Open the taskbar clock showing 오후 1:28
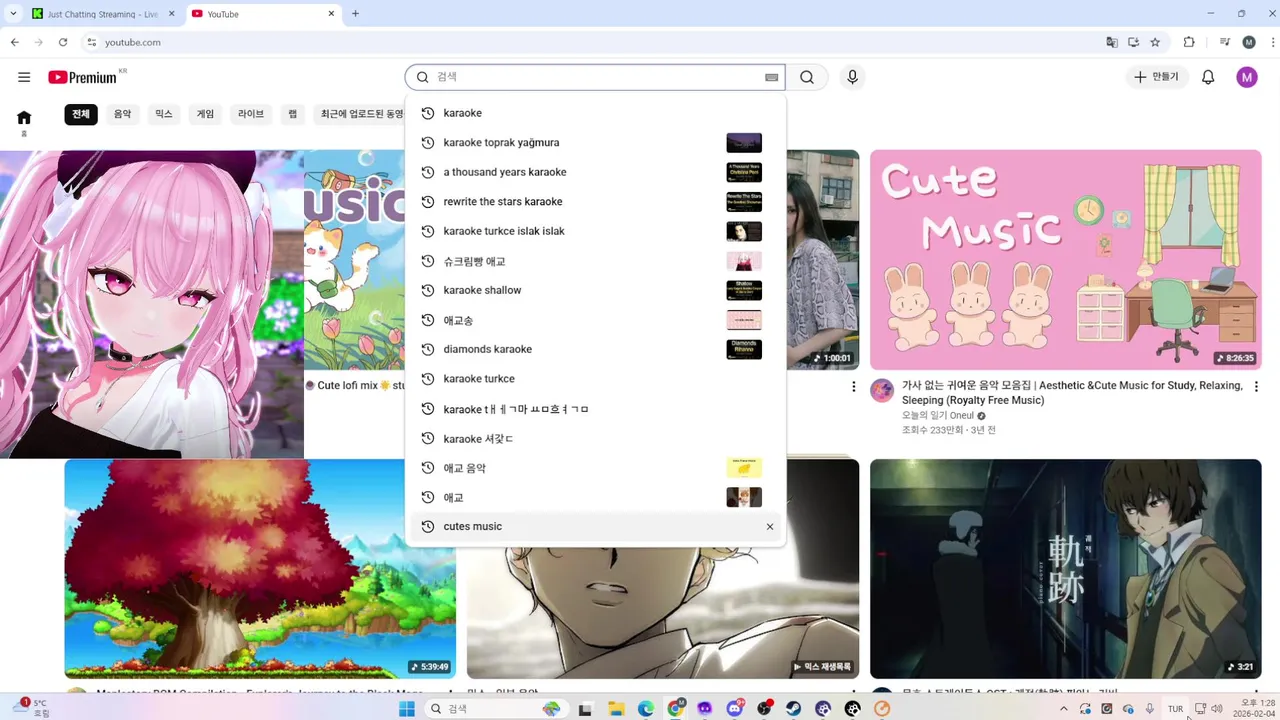 point(1253,708)
